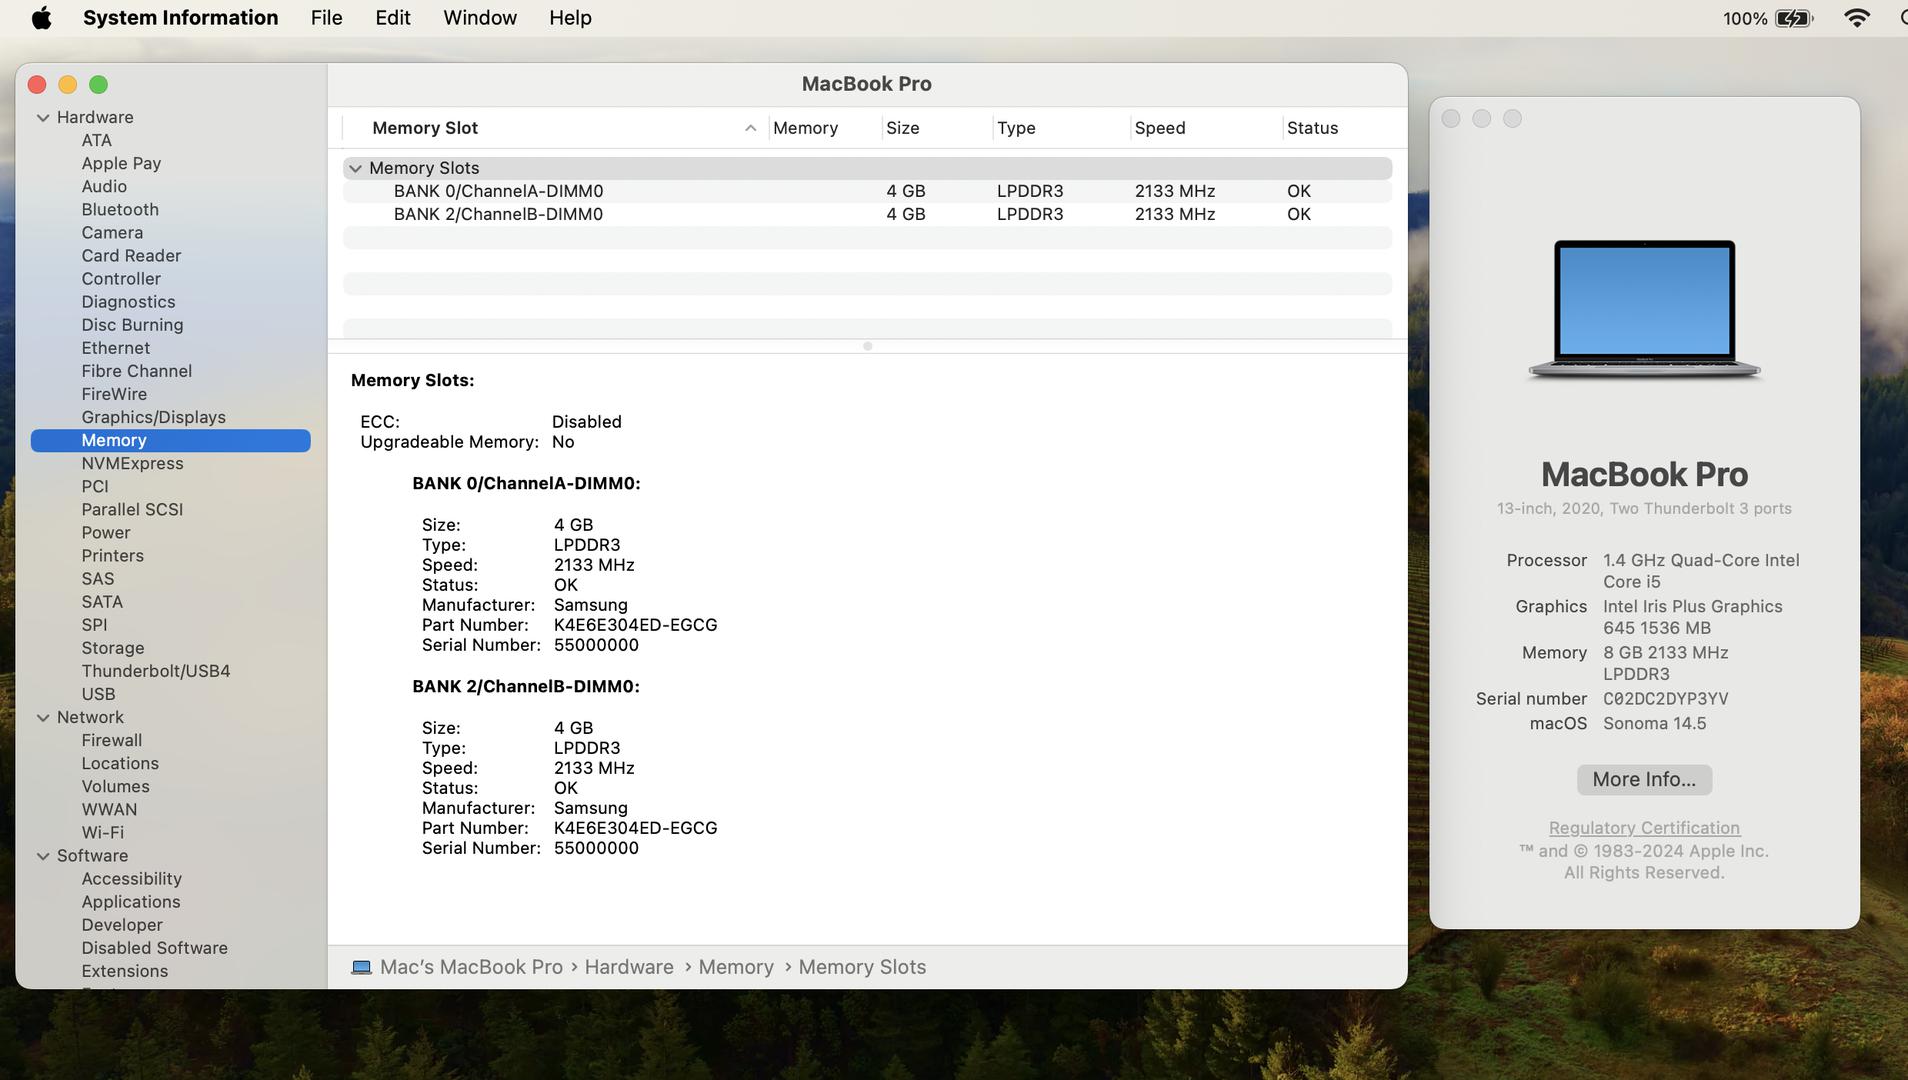Select USB in the sidebar

click(x=98, y=694)
